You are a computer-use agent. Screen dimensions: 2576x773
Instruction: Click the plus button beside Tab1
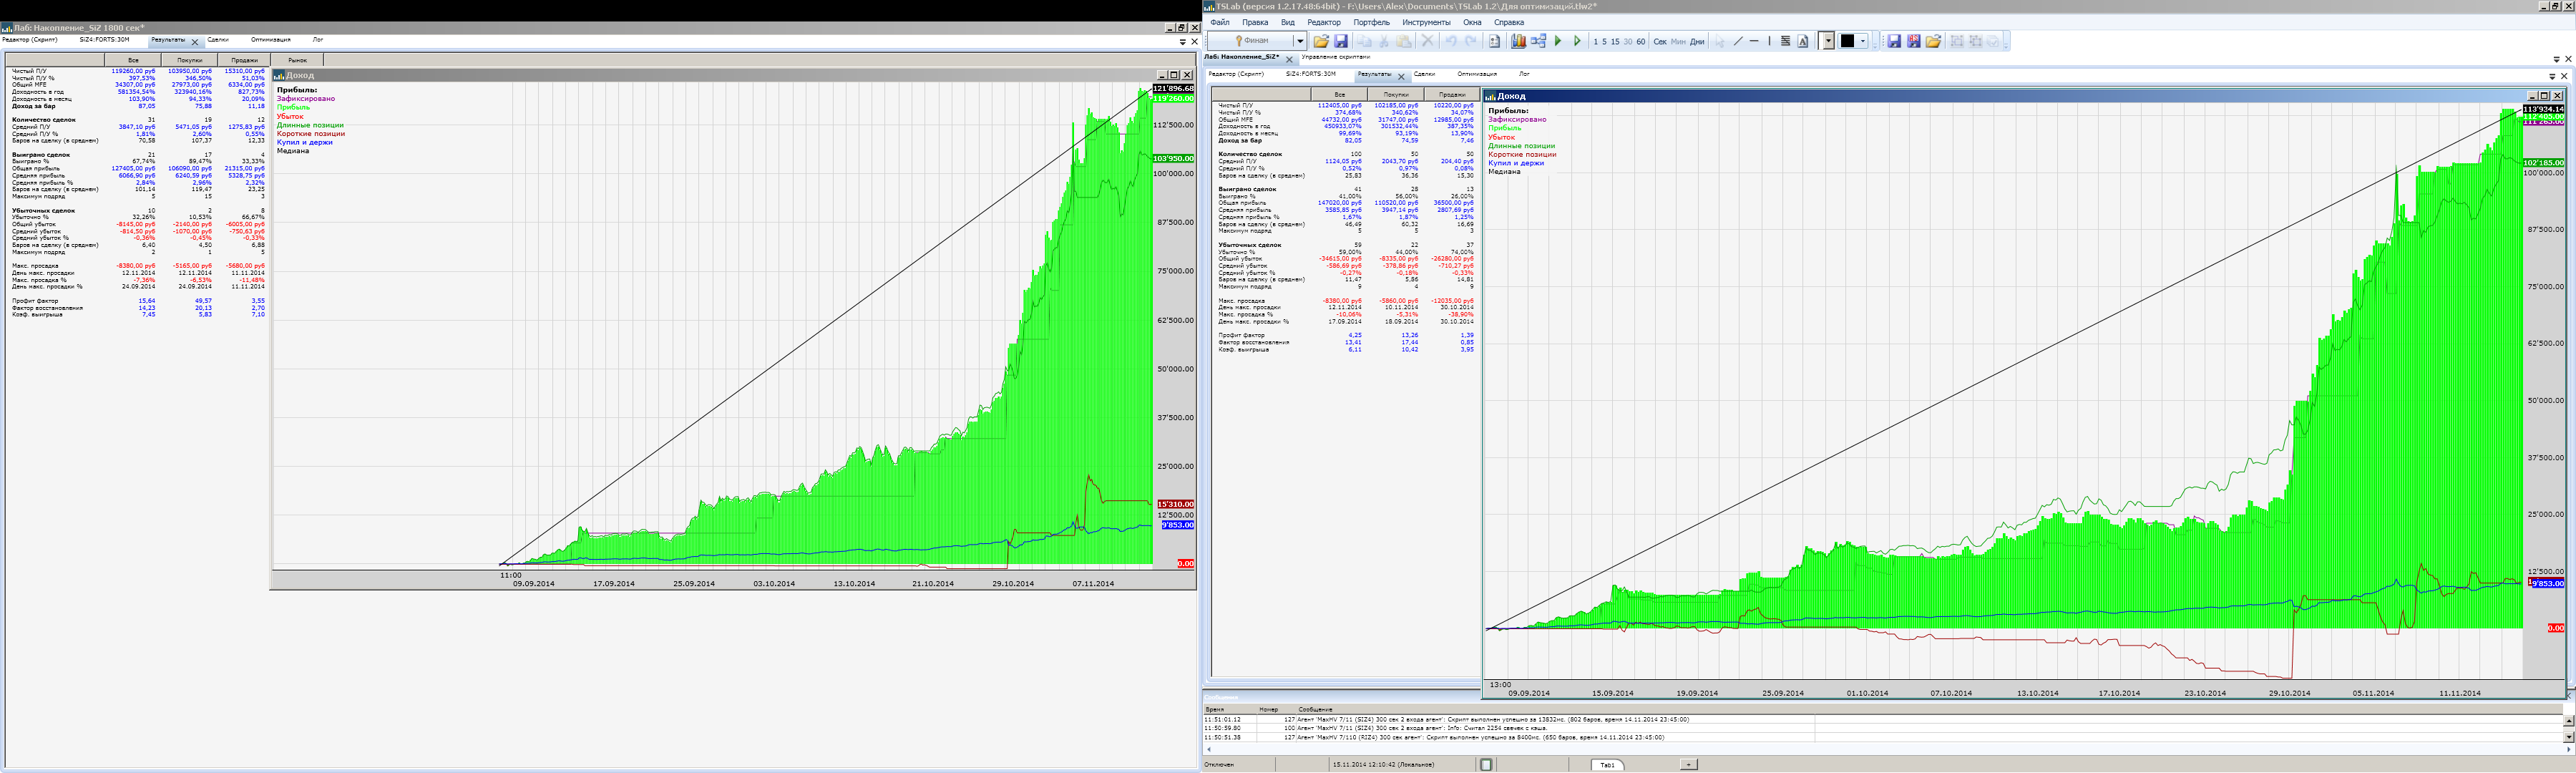click(x=1688, y=764)
